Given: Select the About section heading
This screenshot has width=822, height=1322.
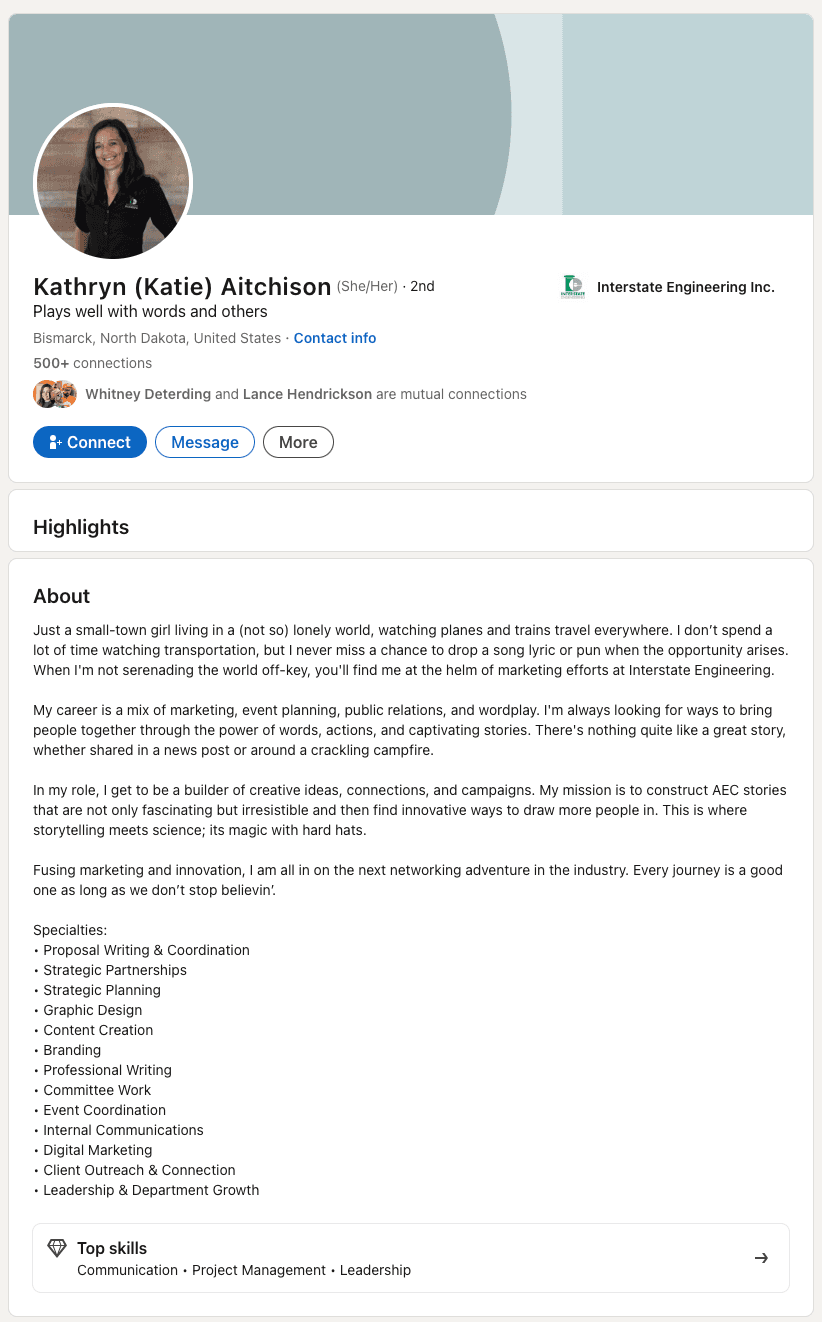Looking at the screenshot, I should pyautogui.click(x=62, y=596).
